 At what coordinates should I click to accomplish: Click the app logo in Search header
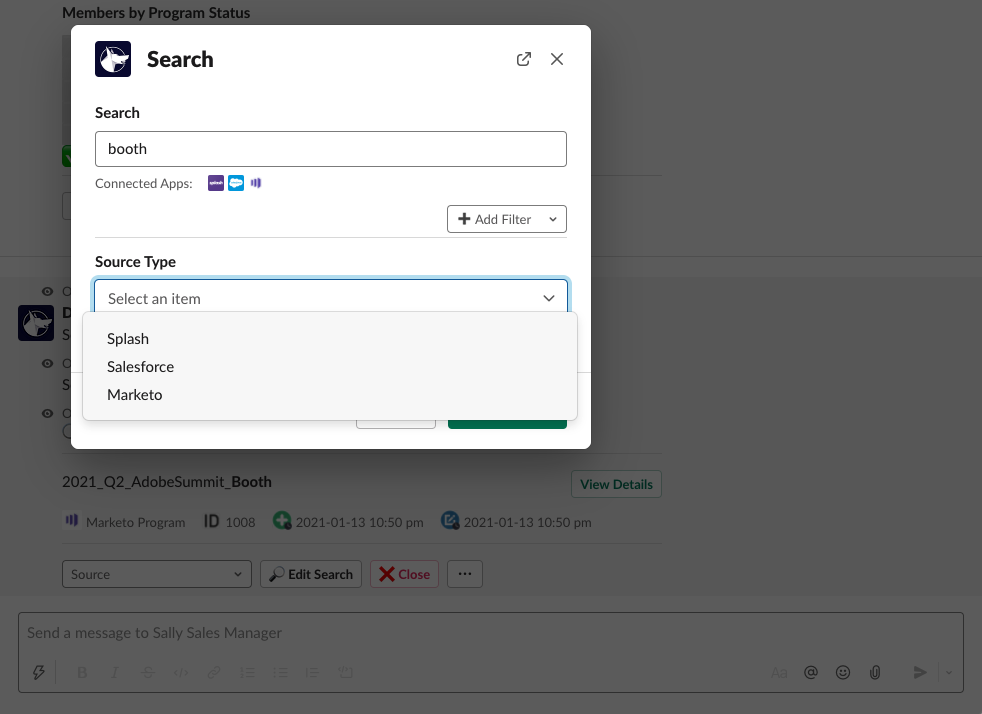pos(113,59)
